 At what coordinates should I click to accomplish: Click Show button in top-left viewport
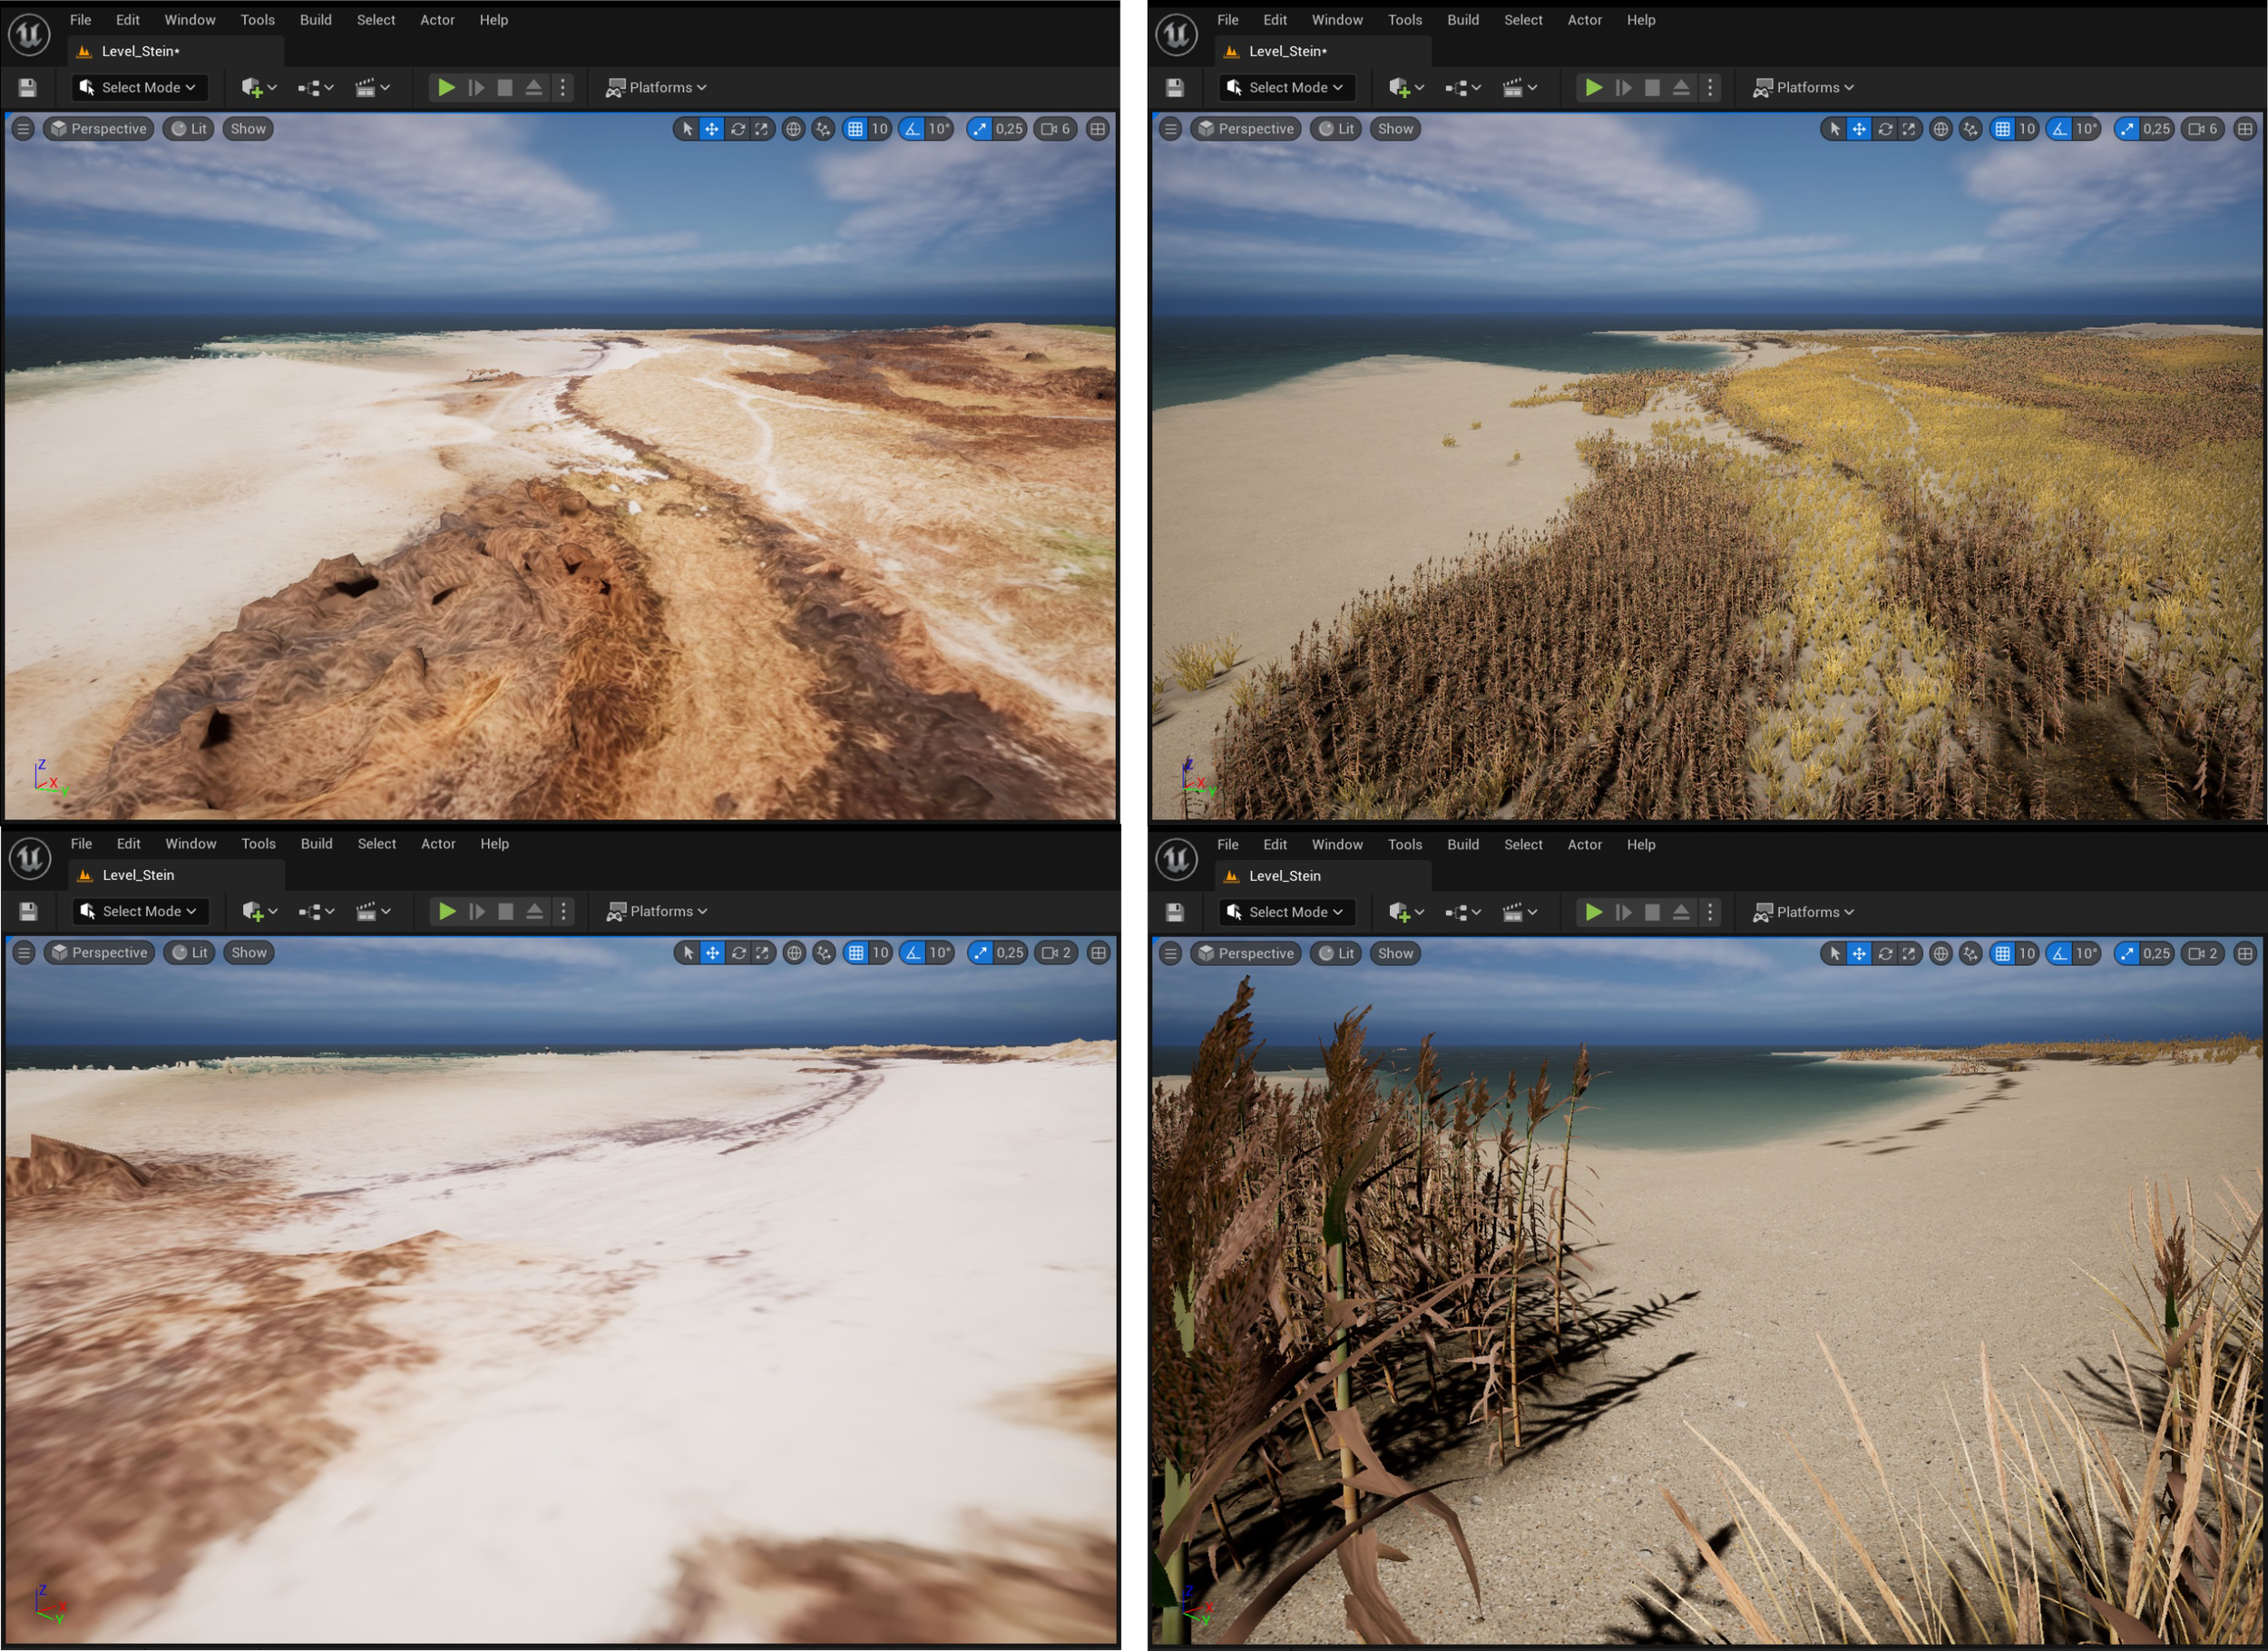coord(248,129)
